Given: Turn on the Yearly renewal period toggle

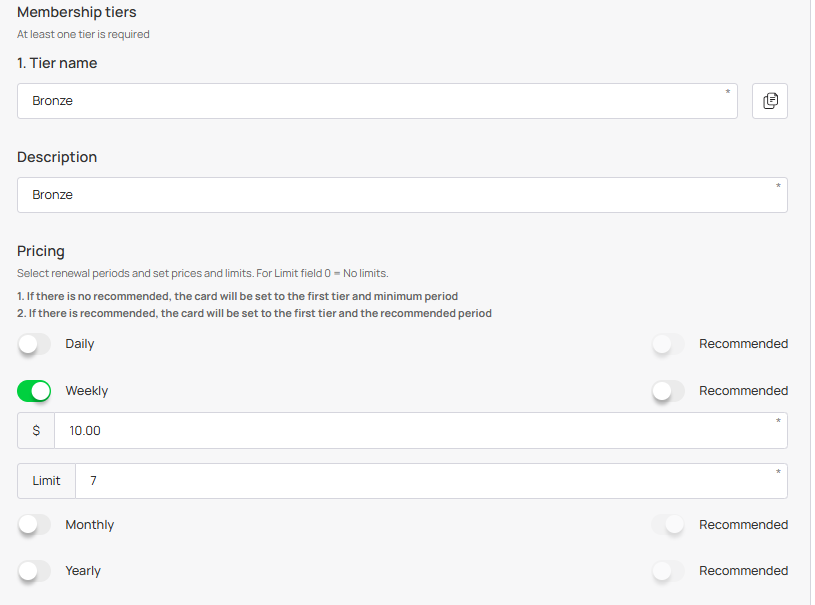Looking at the screenshot, I should [x=34, y=571].
